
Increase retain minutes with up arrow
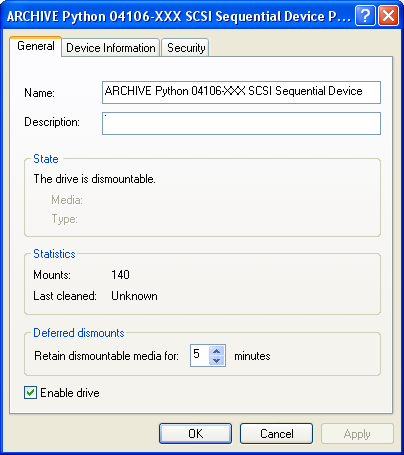point(217,351)
